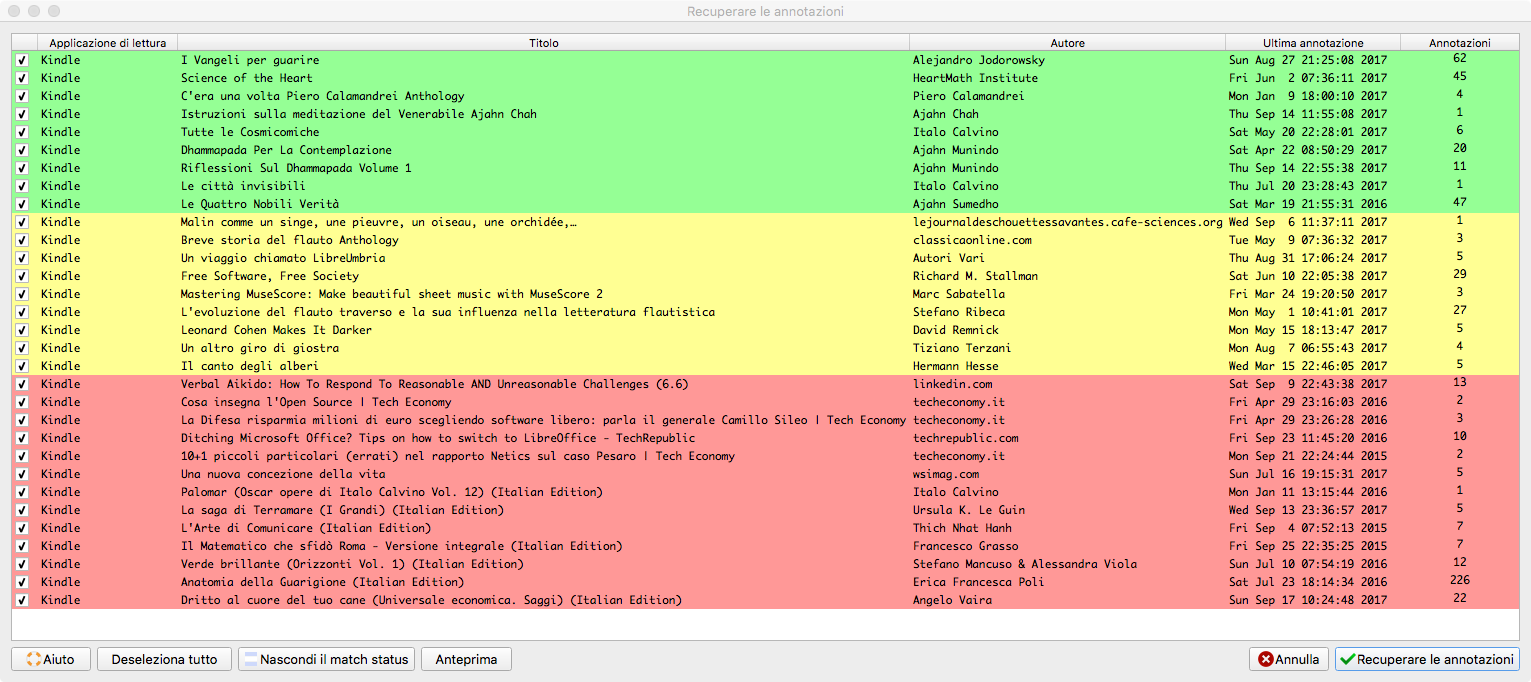1531x682 pixels.
Task: Toggle checkbox for Una nuova concezione della vita
Action: [22, 474]
